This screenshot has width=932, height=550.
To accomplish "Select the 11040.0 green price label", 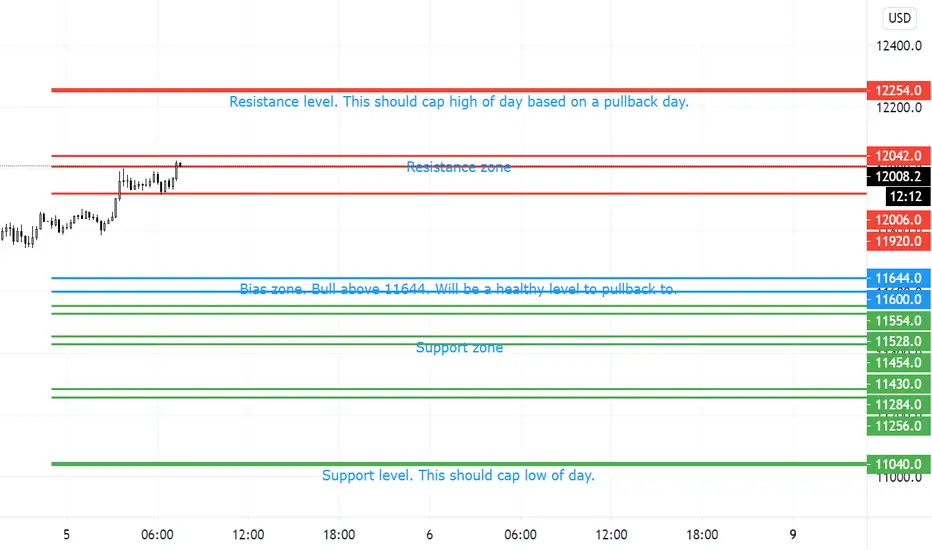I will click(898, 464).
